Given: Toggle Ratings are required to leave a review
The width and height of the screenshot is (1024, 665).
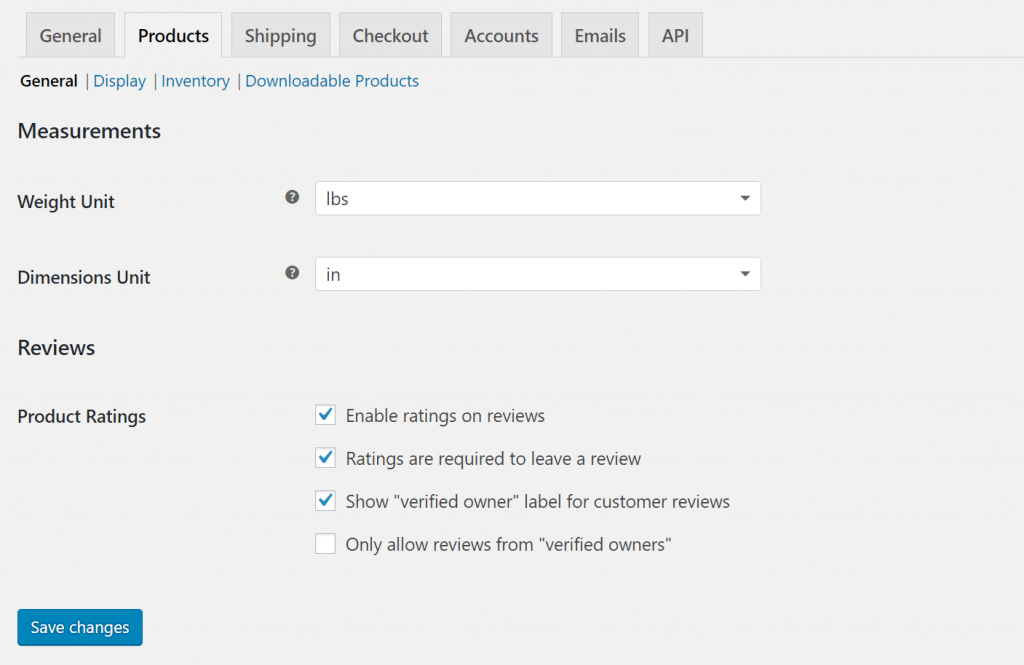Looking at the screenshot, I should coord(325,458).
